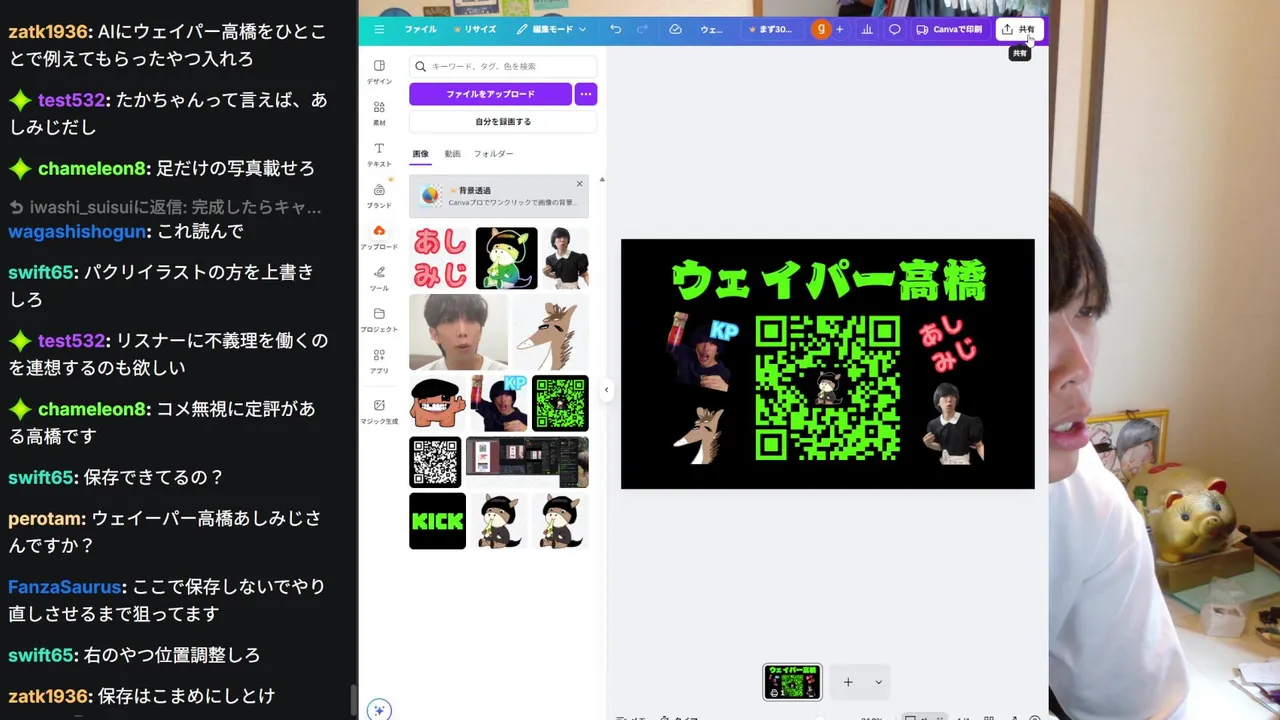
Task: Select the green cat character upload thumbnail
Action: coord(506,258)
